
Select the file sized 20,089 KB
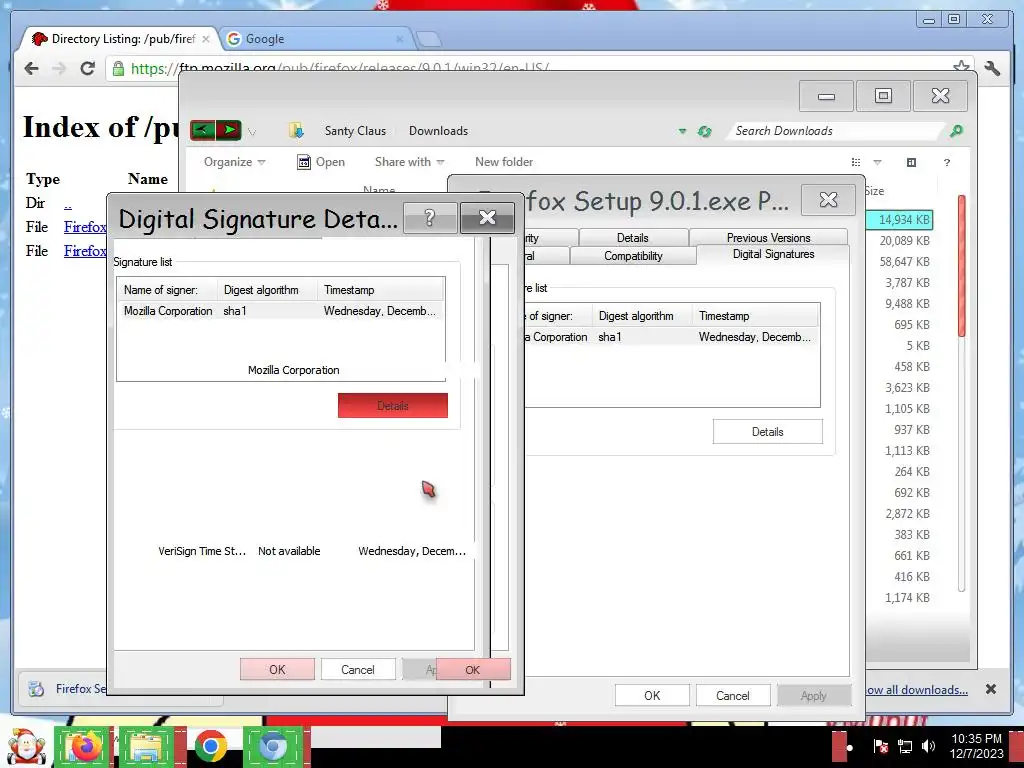pos(904,241)
